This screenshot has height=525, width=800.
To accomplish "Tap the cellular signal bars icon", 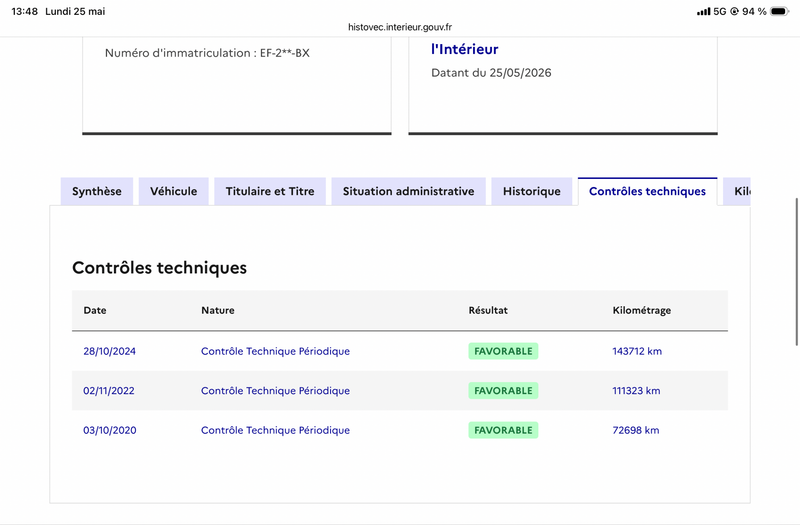I will [x=704, y=11].
